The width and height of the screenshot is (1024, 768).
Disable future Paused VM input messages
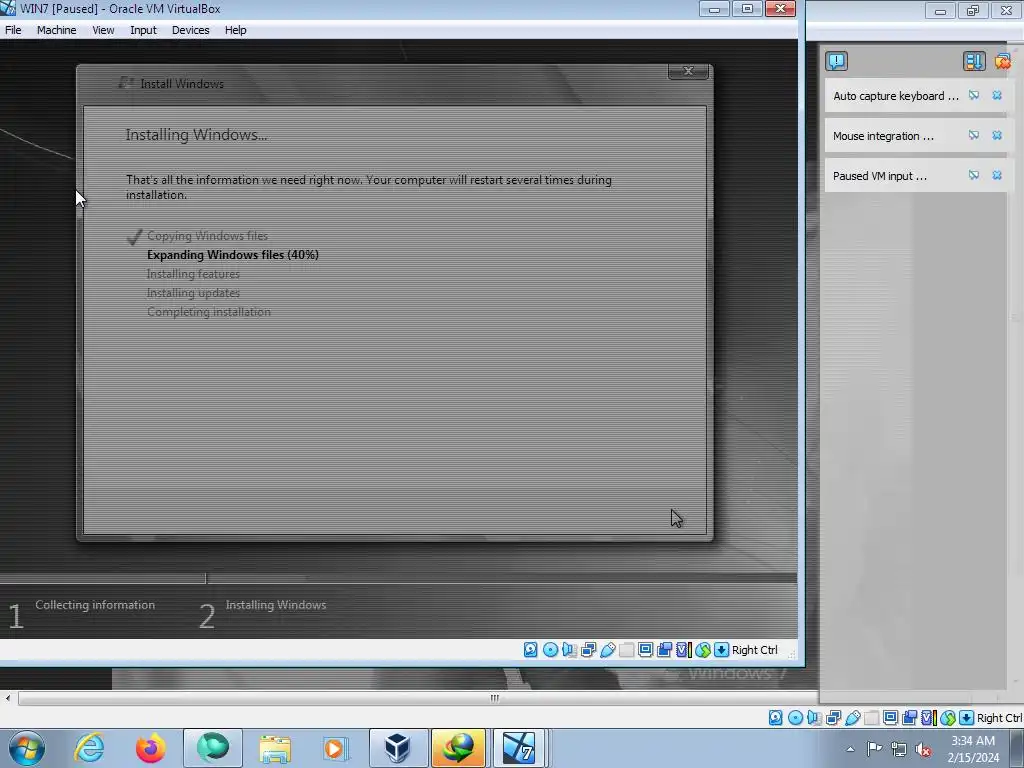974,175
